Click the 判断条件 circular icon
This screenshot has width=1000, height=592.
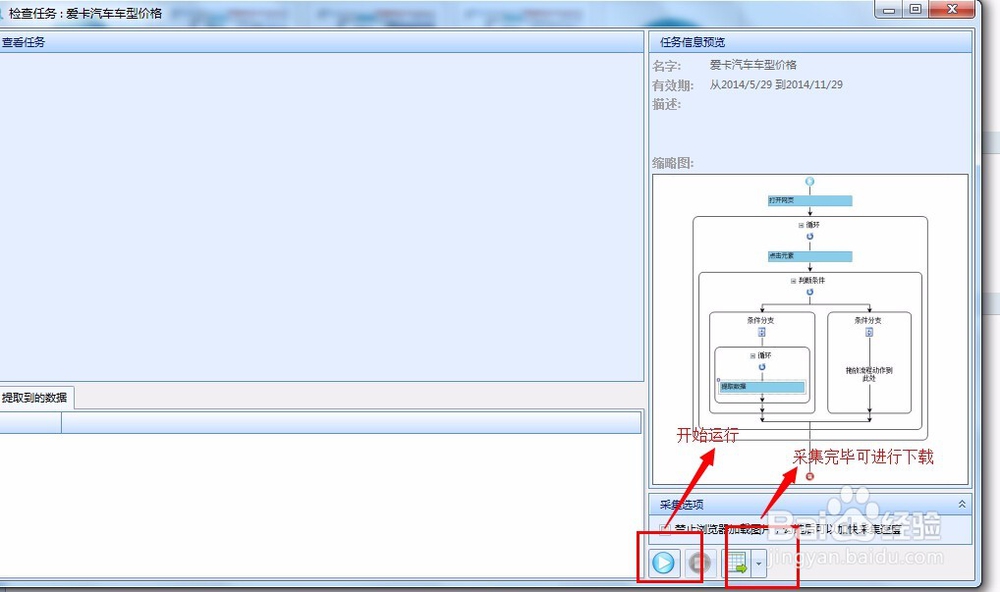[810, 292]
